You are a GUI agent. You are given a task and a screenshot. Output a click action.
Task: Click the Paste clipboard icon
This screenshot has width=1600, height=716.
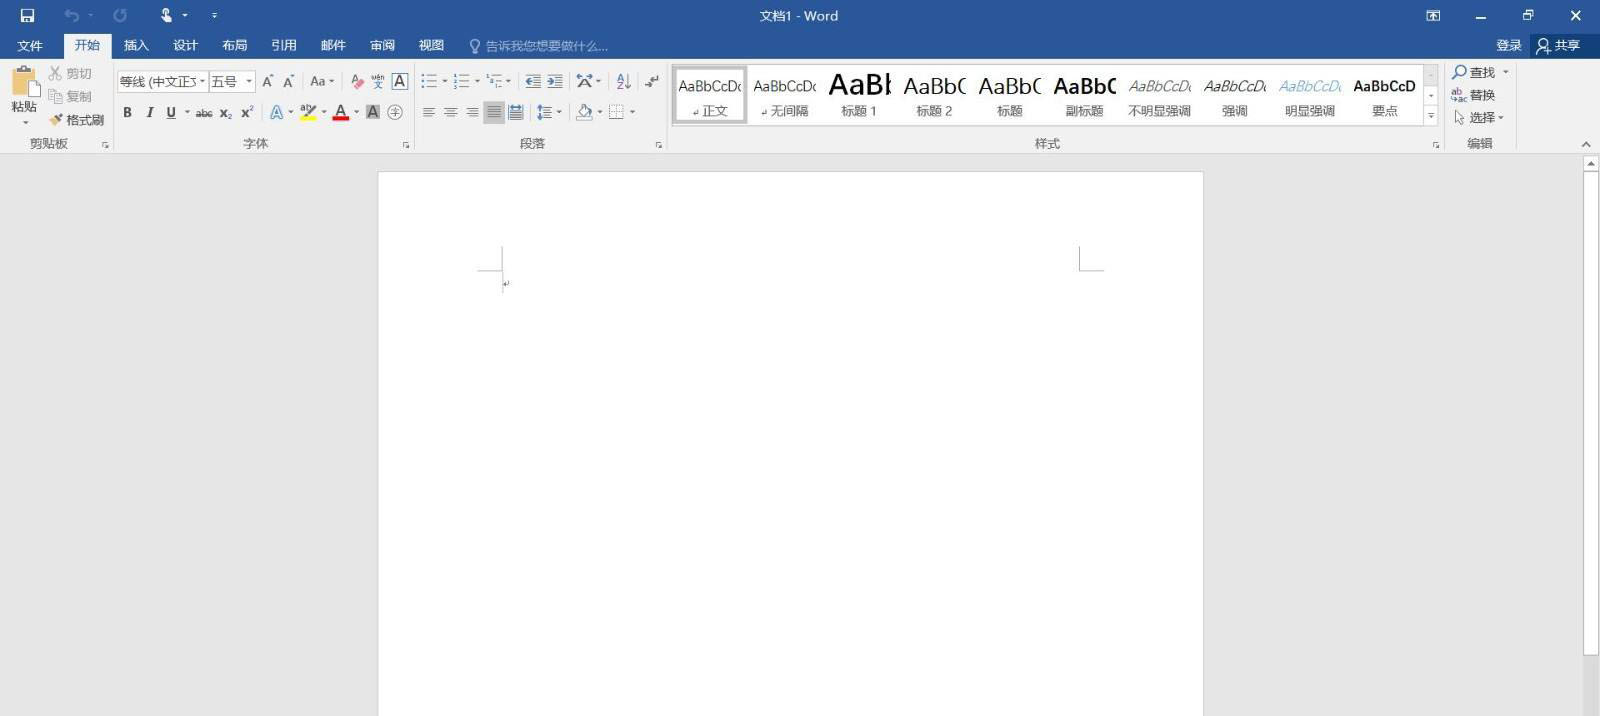25,81
